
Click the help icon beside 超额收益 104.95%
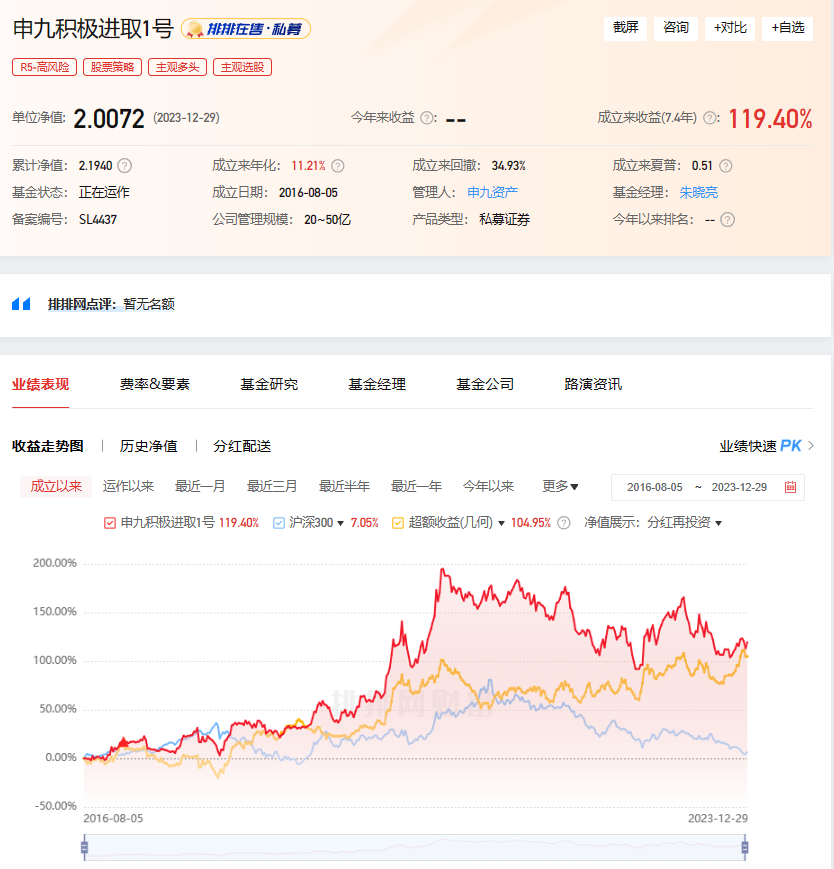[564, 523]
